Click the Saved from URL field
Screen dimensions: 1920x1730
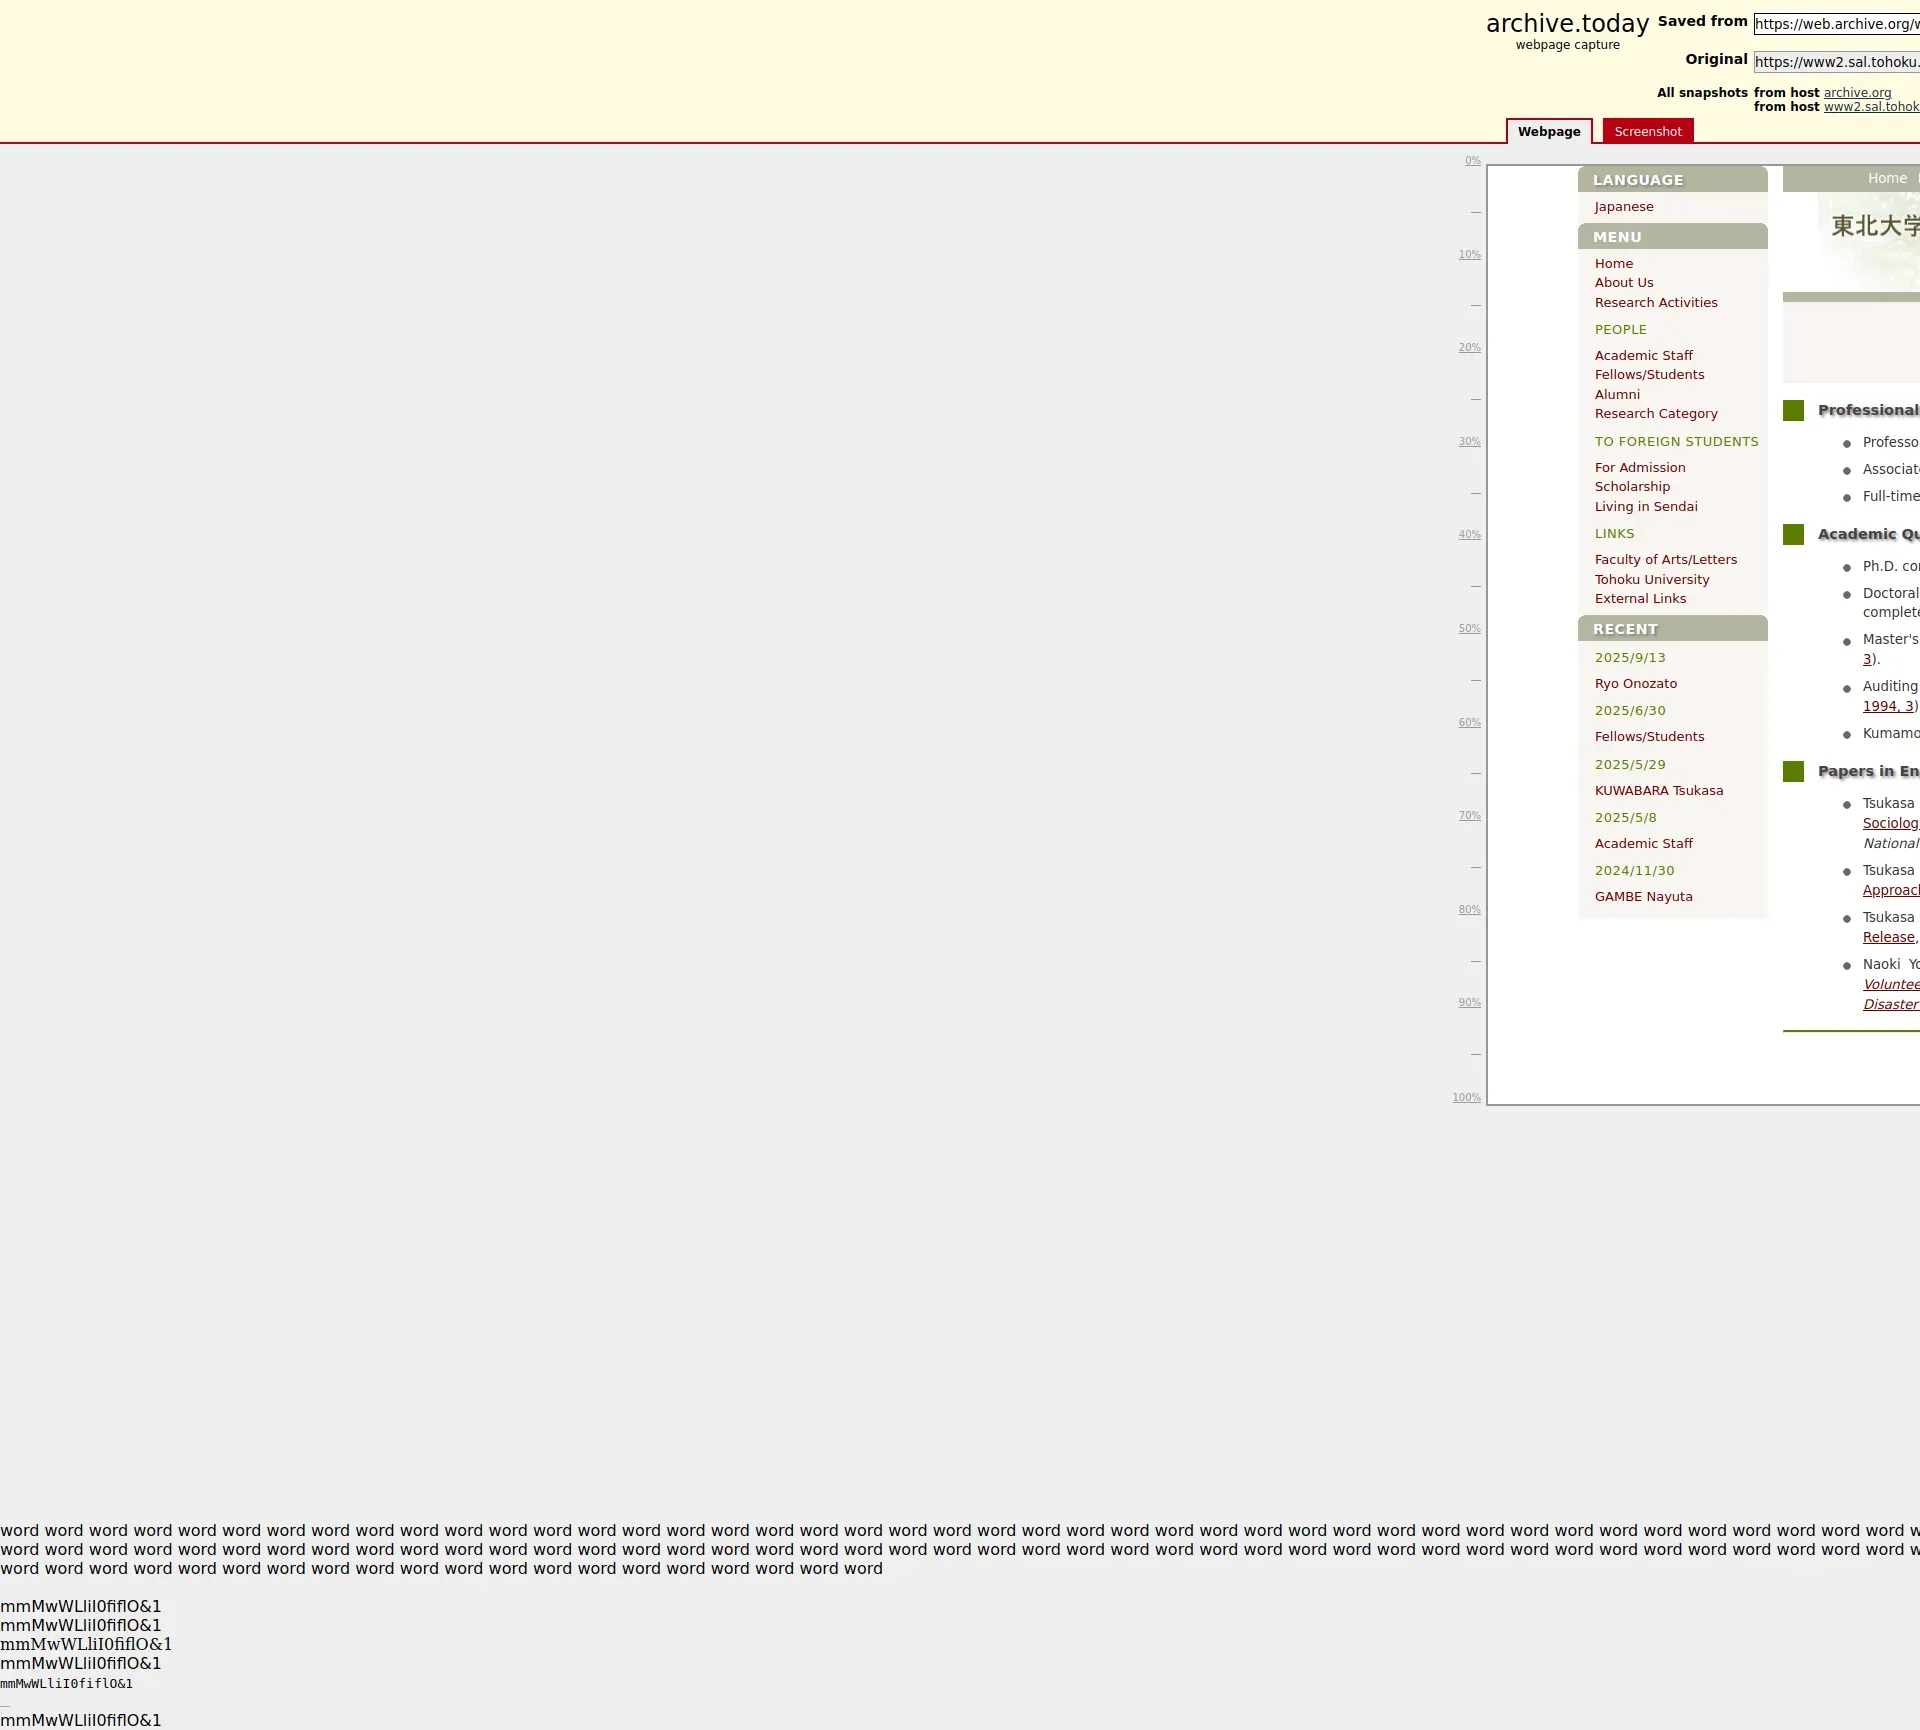click(x=1836, y=24)
